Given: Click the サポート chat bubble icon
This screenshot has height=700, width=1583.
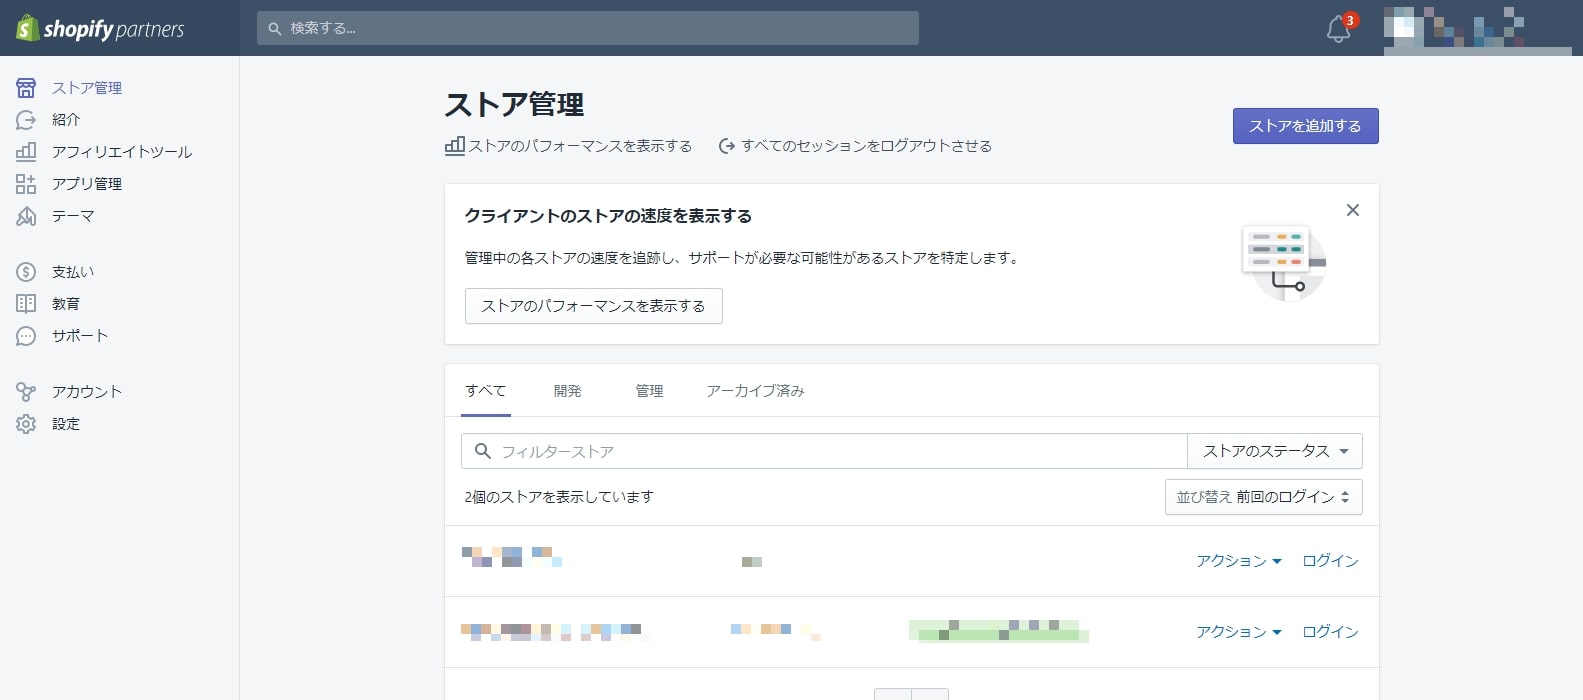Looking at the screenshot, I should (x=26, y=336).
